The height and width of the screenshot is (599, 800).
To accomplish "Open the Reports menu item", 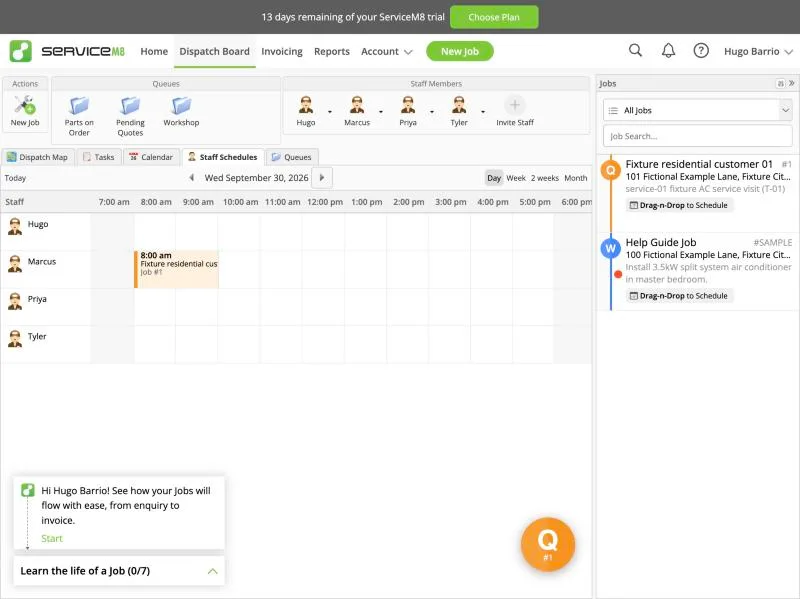I will pyautogui.click(x=332, y=52).
